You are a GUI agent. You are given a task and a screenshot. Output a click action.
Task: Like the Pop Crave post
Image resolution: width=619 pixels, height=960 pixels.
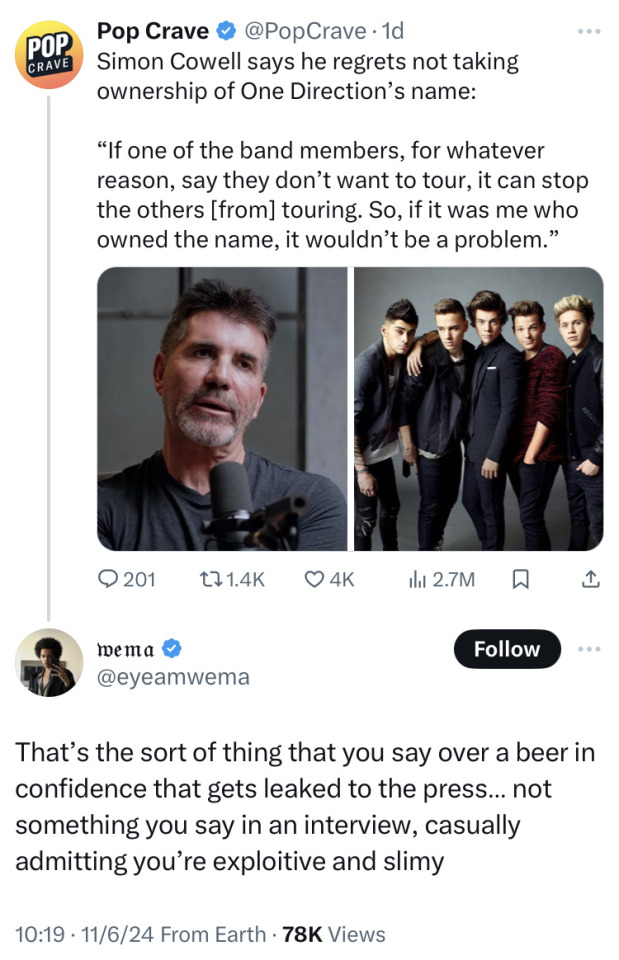pos(316,579)
